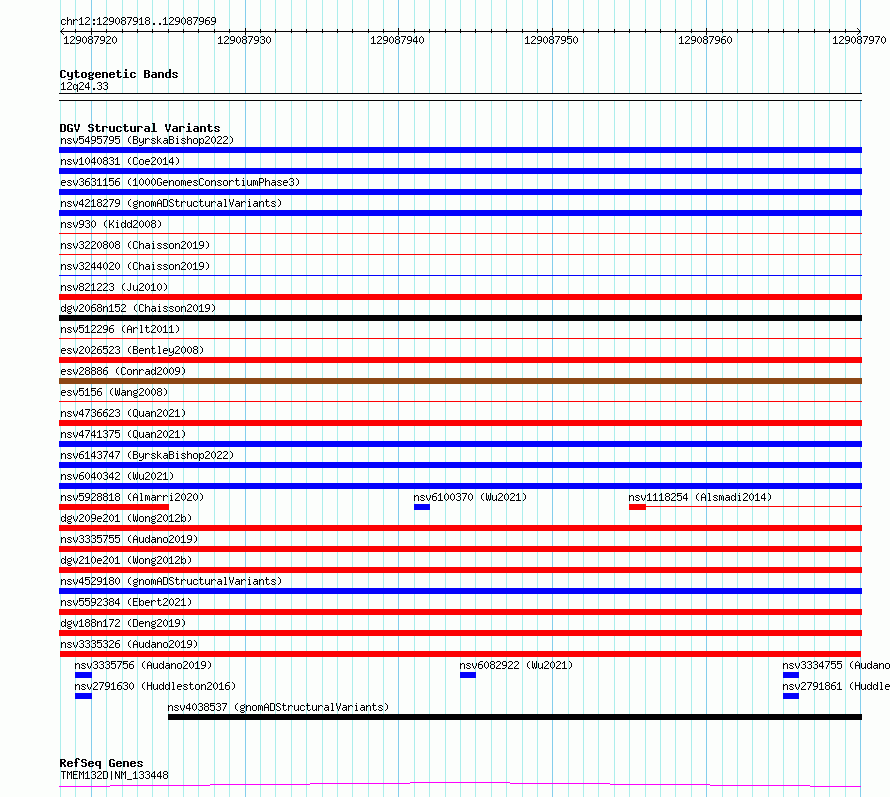Screen dimensions: 890x797
Task: Click ruler position 129087950
Action: coord(551,40)
